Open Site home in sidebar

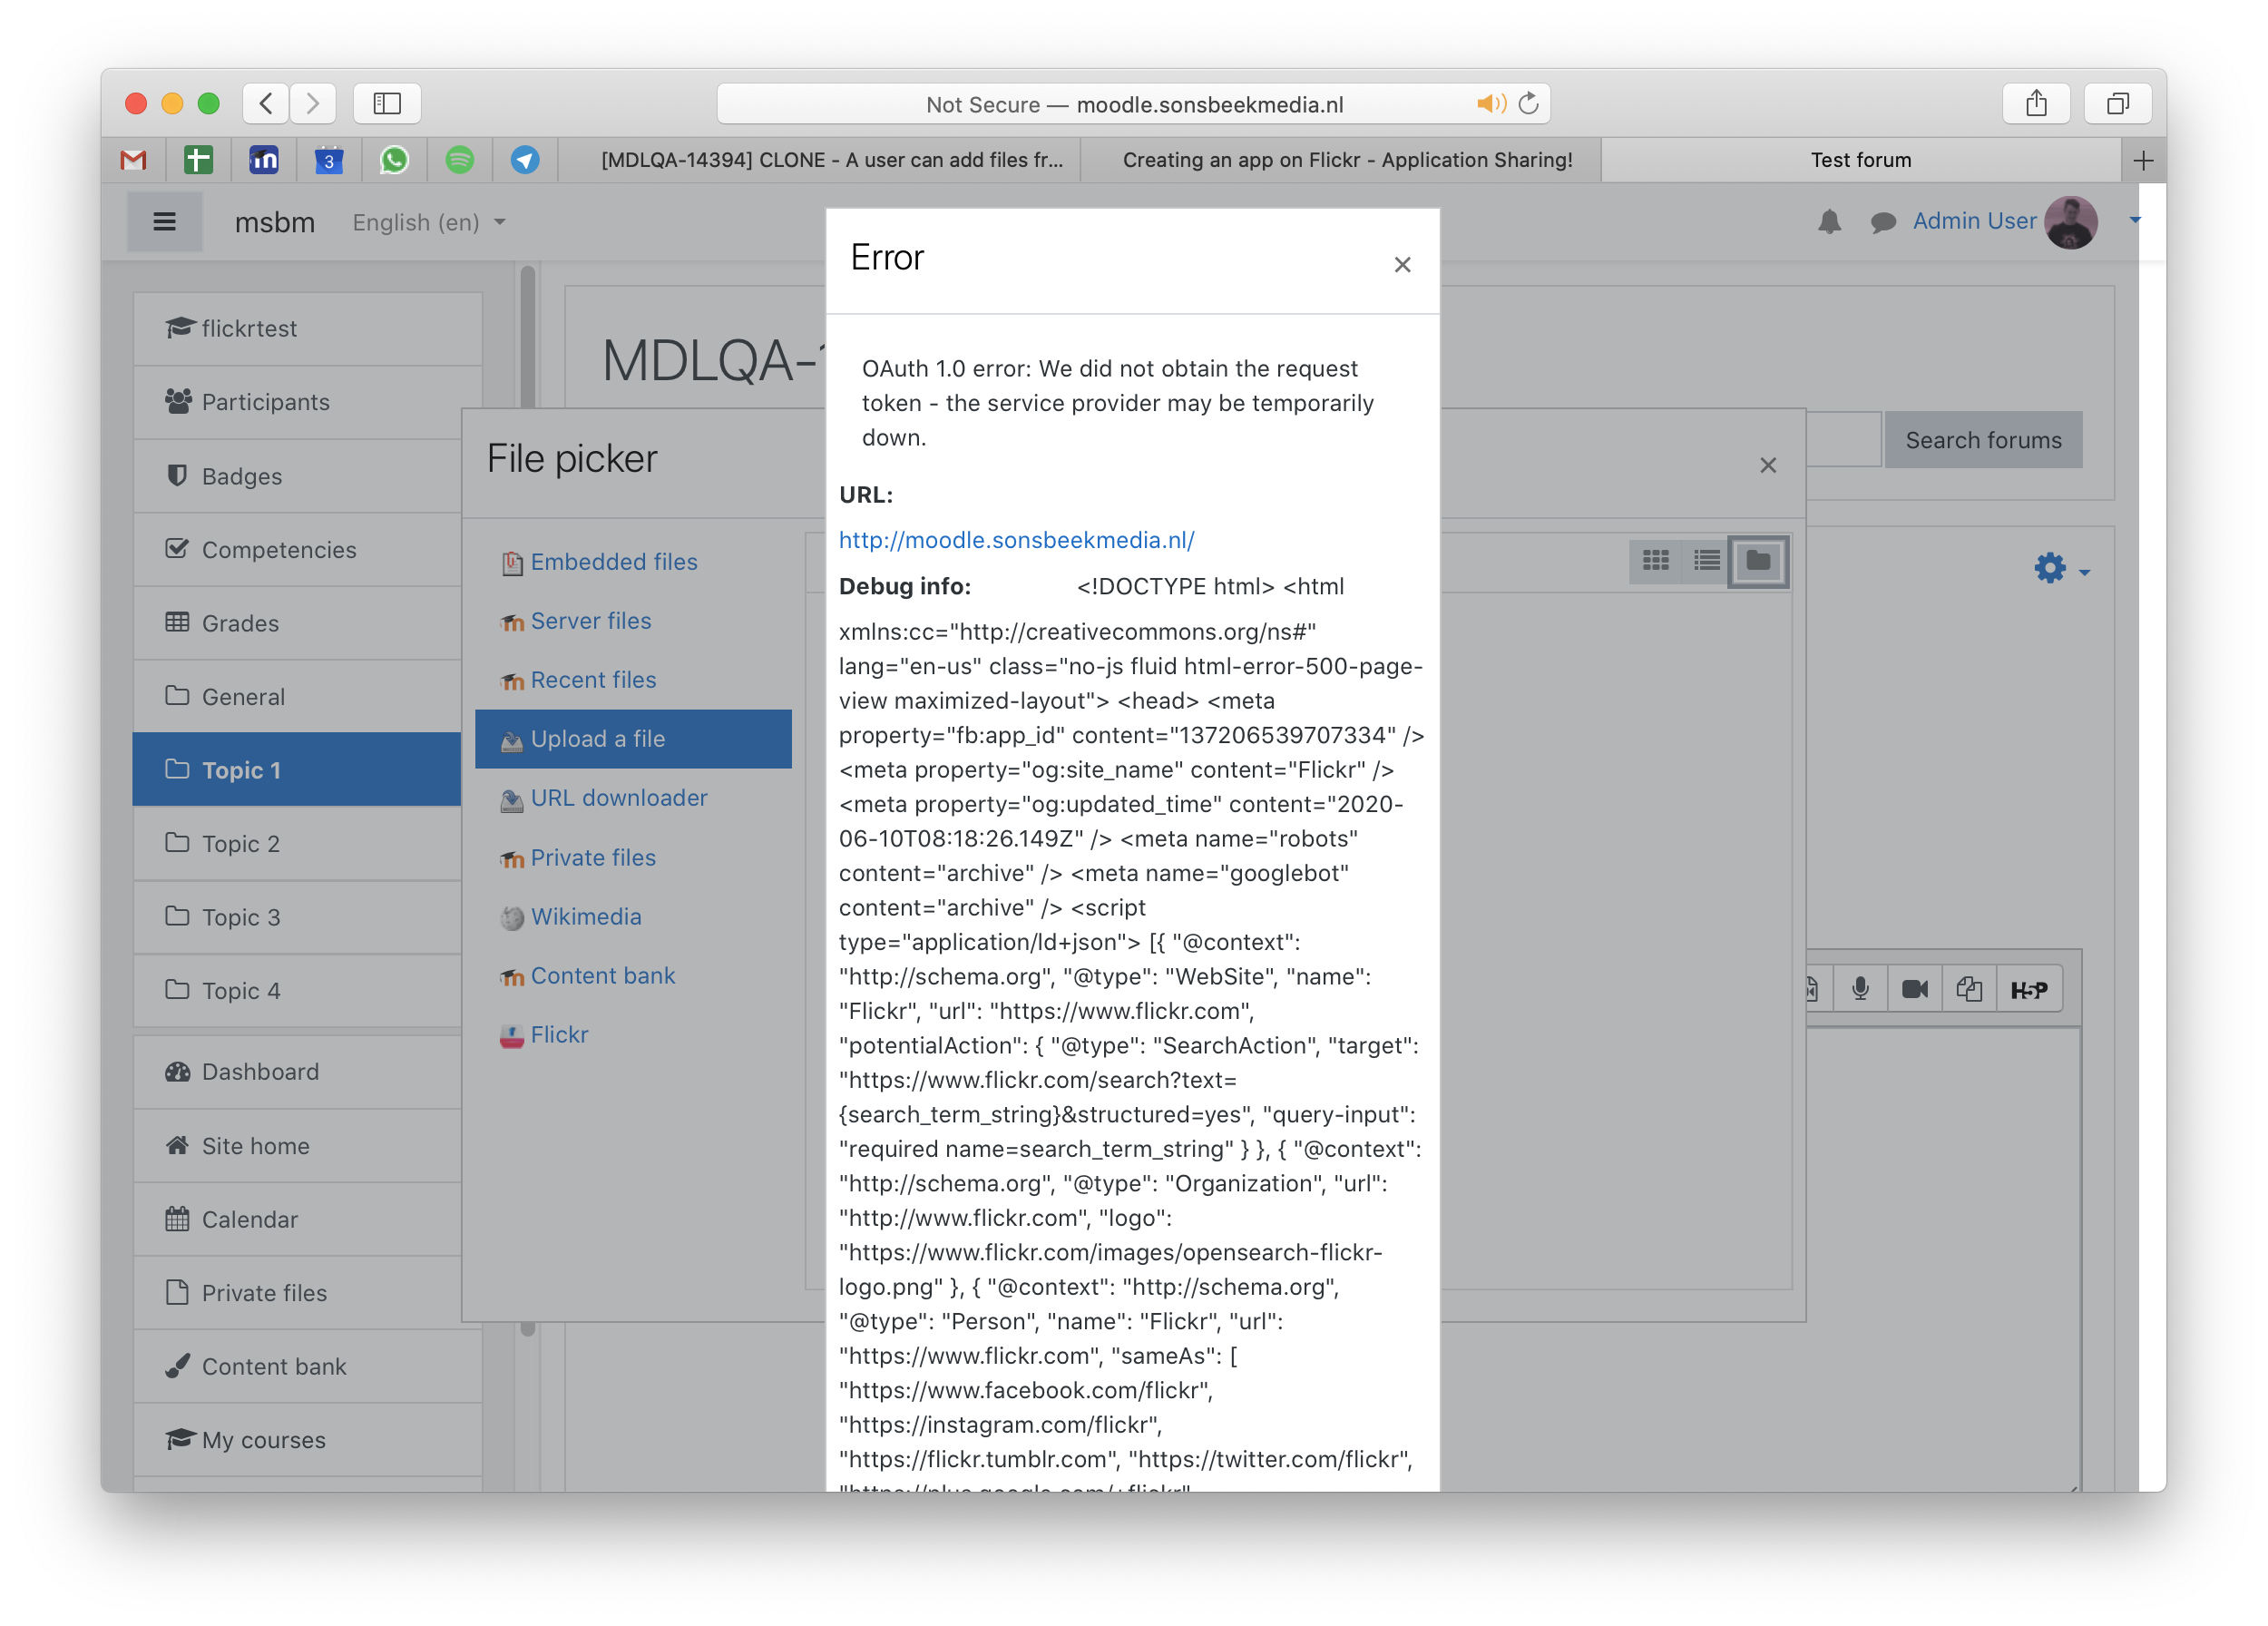[297, 1146]
